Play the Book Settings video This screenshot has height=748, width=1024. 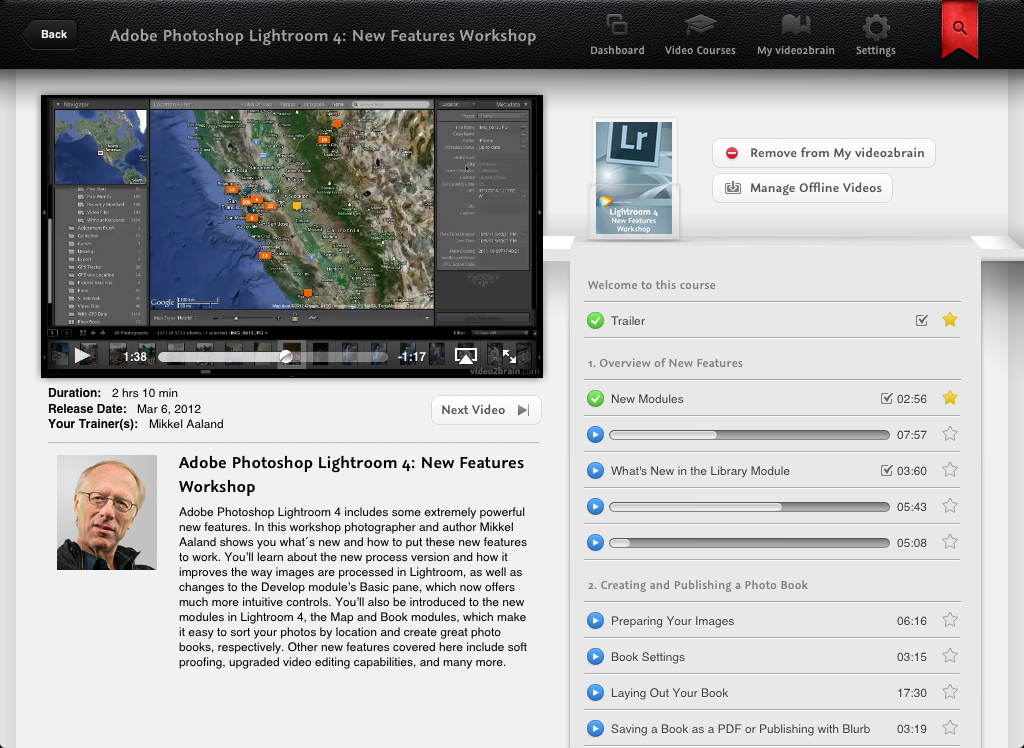[595, 657]
